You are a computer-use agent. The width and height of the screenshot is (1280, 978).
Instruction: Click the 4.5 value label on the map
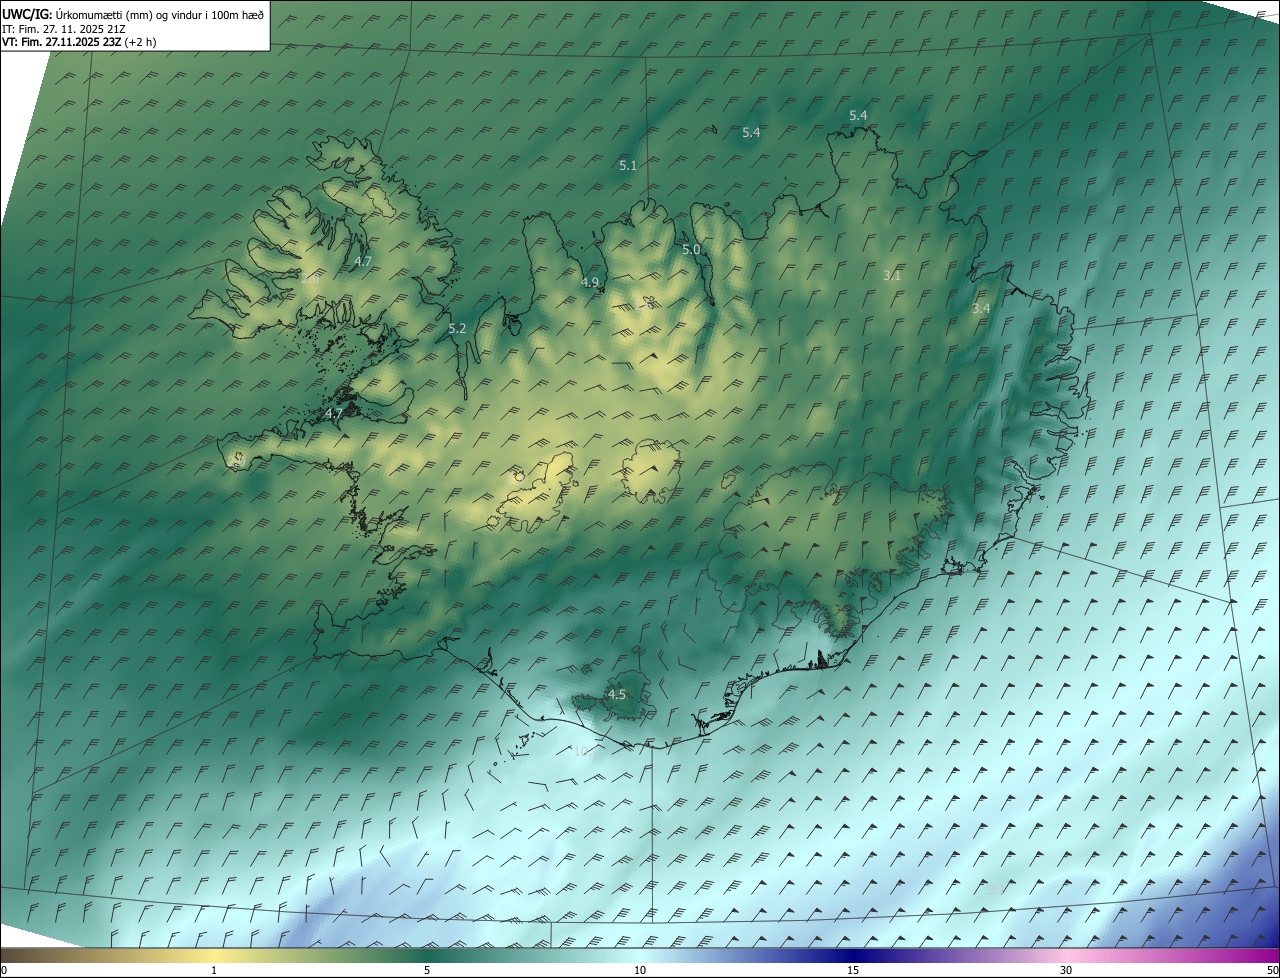(x=617, y=694)
